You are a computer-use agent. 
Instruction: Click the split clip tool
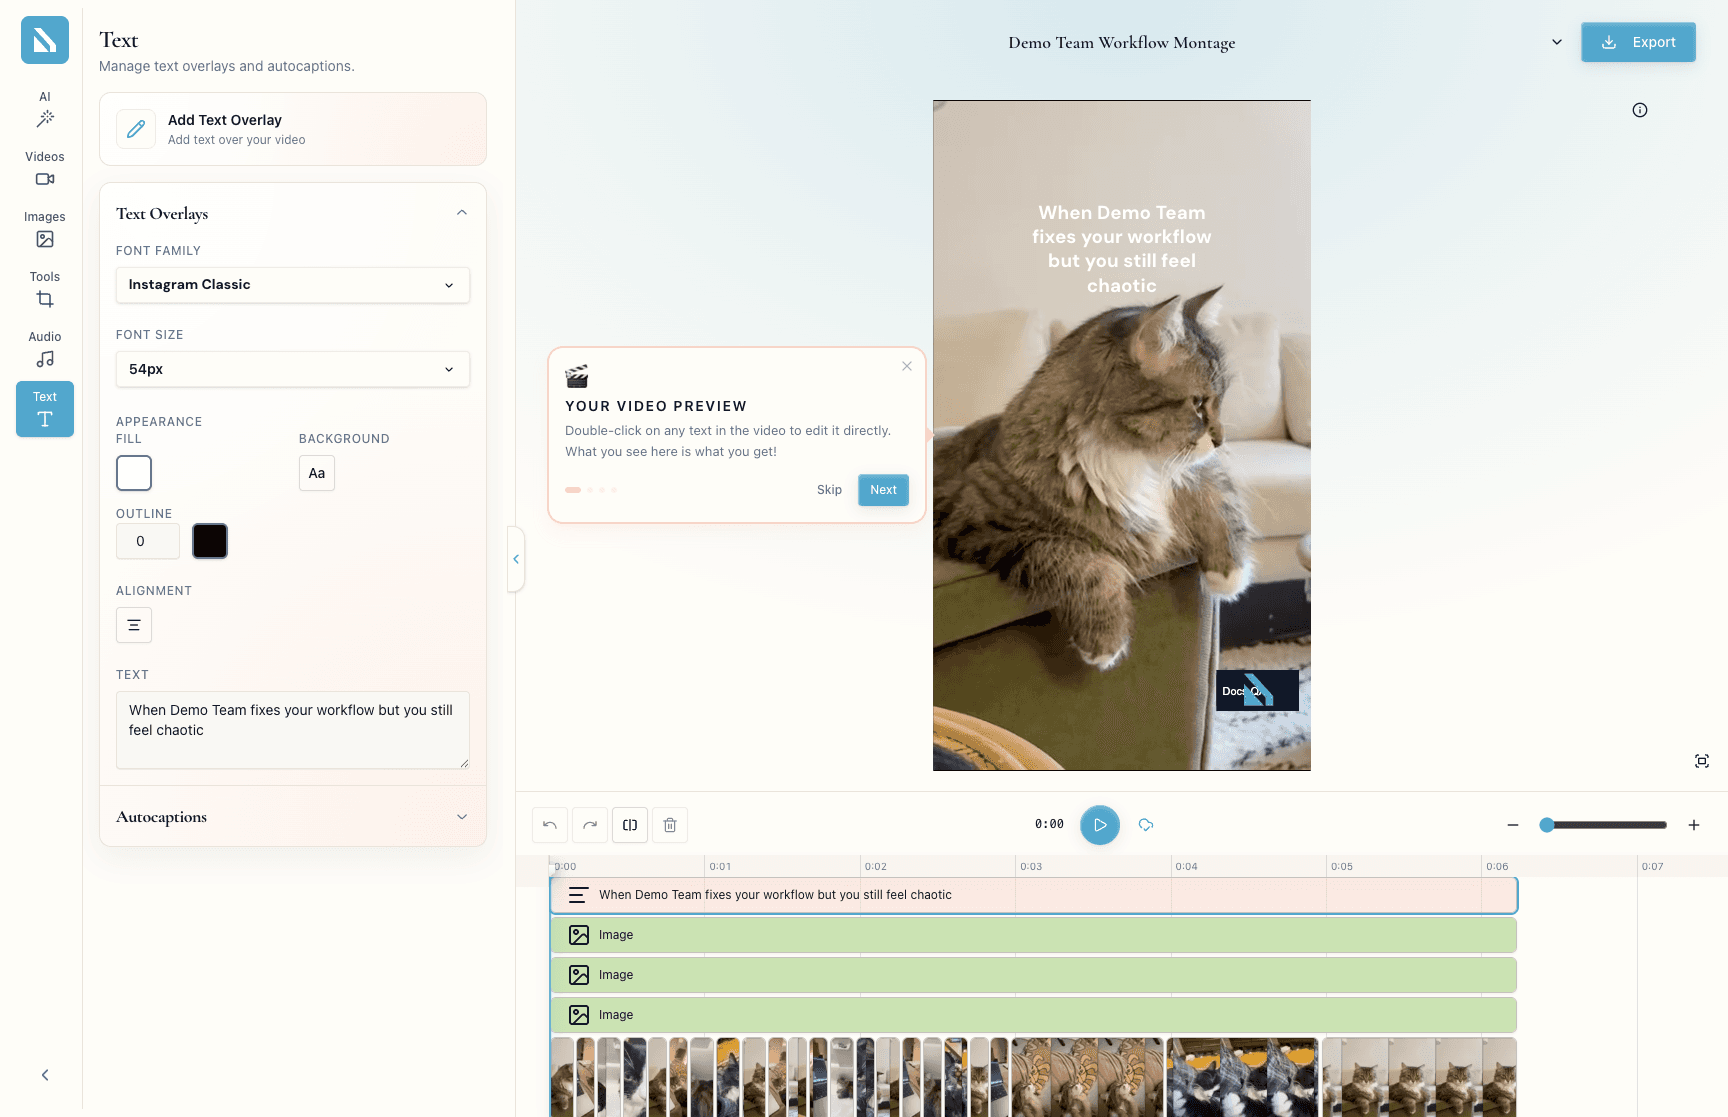pos(630,825)
